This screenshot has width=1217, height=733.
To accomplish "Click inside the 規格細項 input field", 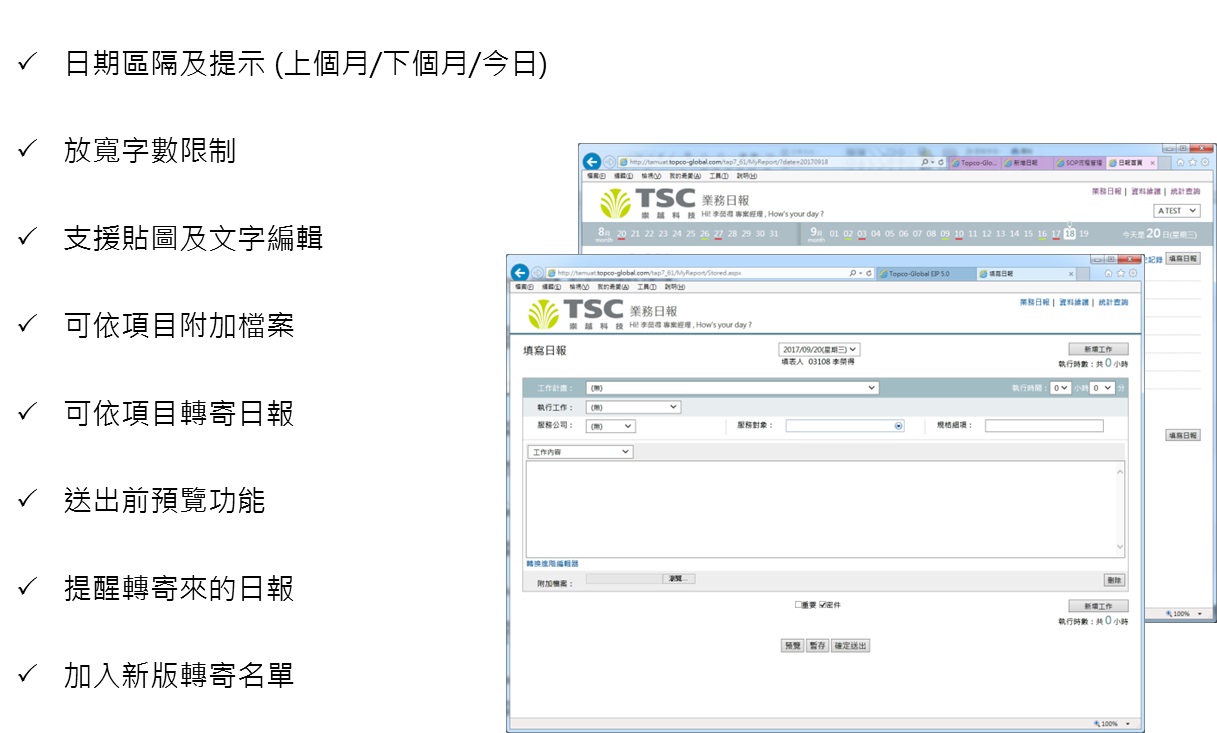I will [1044, 426].
